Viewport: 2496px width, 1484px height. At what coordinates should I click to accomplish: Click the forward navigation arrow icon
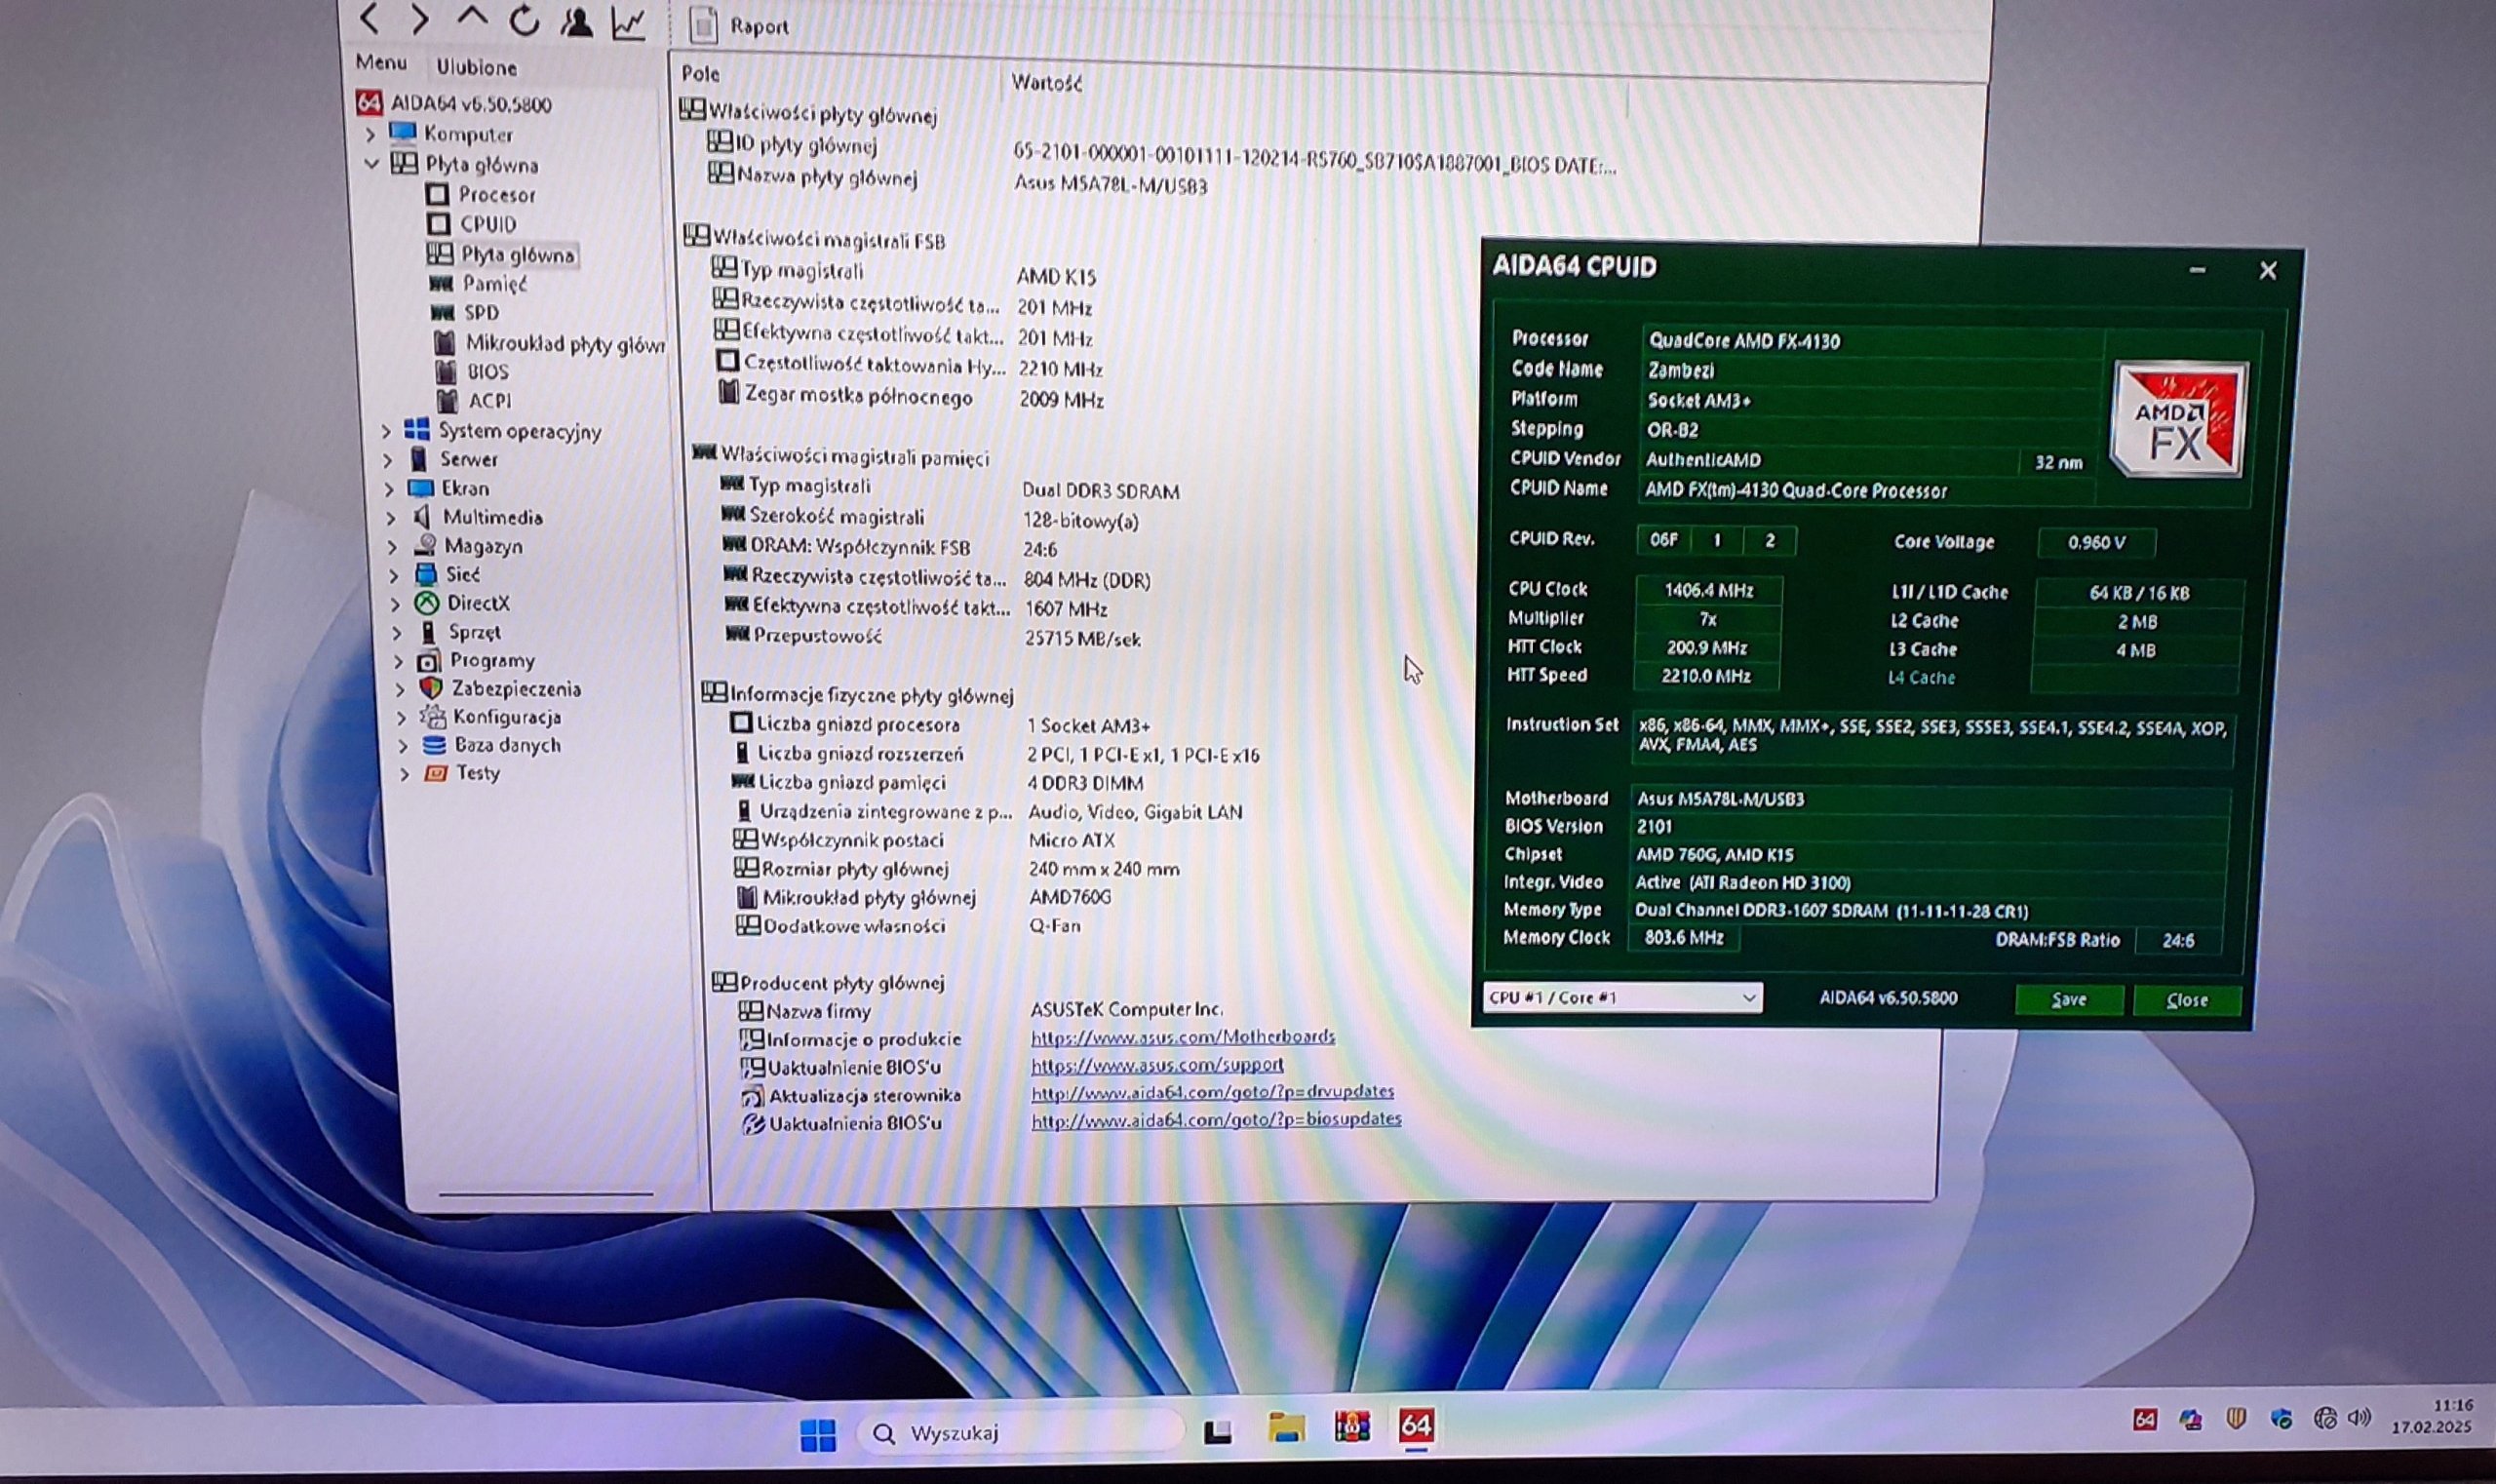click(x=421, y=20)
